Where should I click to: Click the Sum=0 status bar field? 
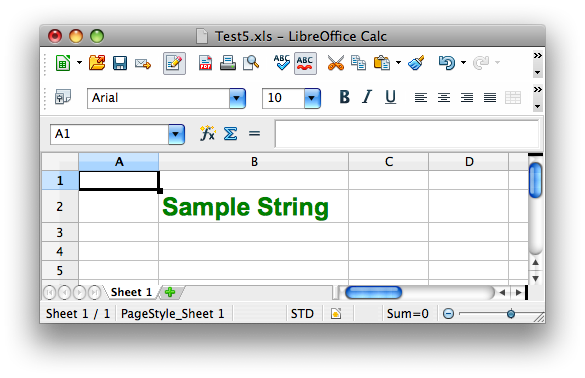point(408,314)
